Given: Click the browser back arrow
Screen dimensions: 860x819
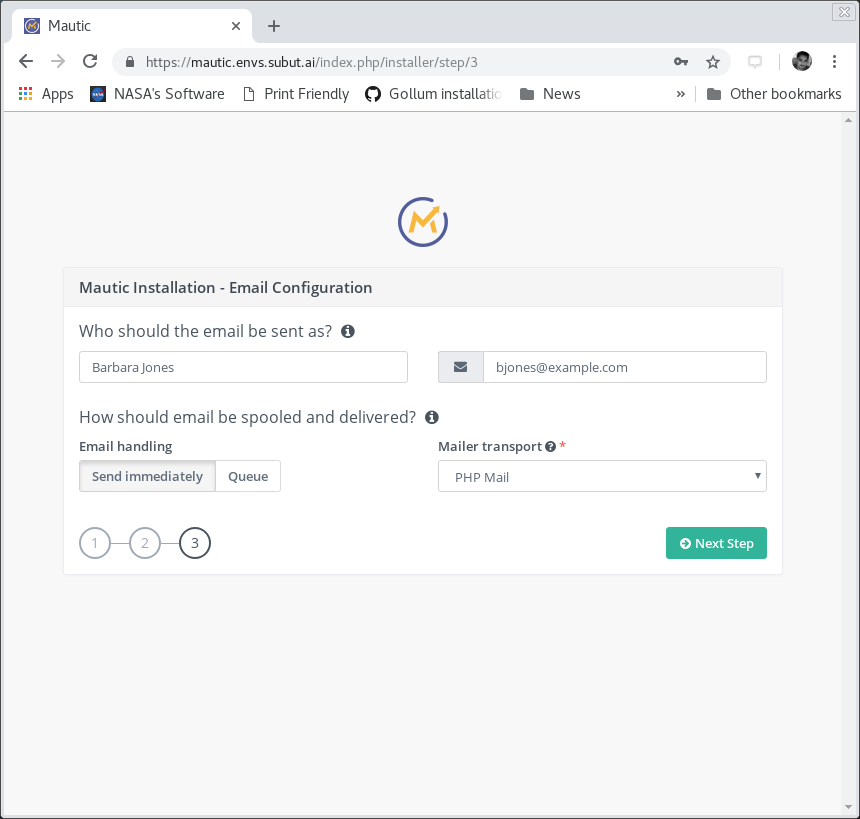Looking at the screenshot, I should point(26,61).
